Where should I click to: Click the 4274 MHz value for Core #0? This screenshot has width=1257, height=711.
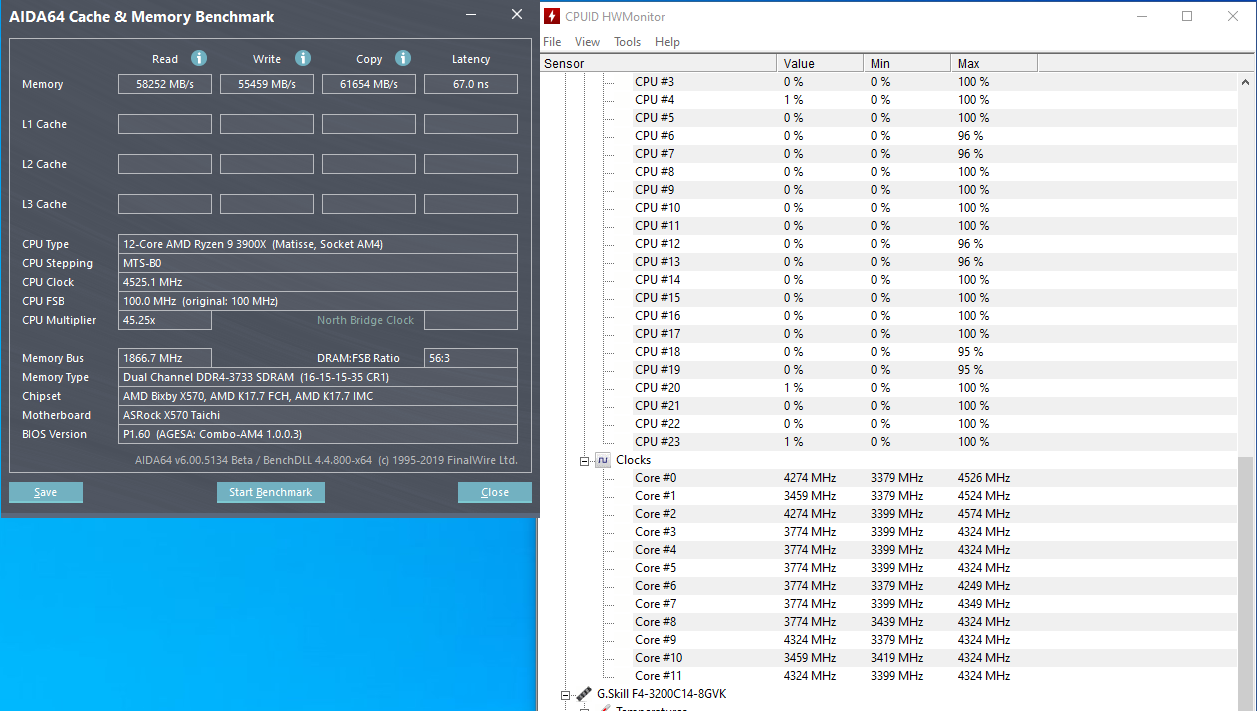tap(810, 478)
